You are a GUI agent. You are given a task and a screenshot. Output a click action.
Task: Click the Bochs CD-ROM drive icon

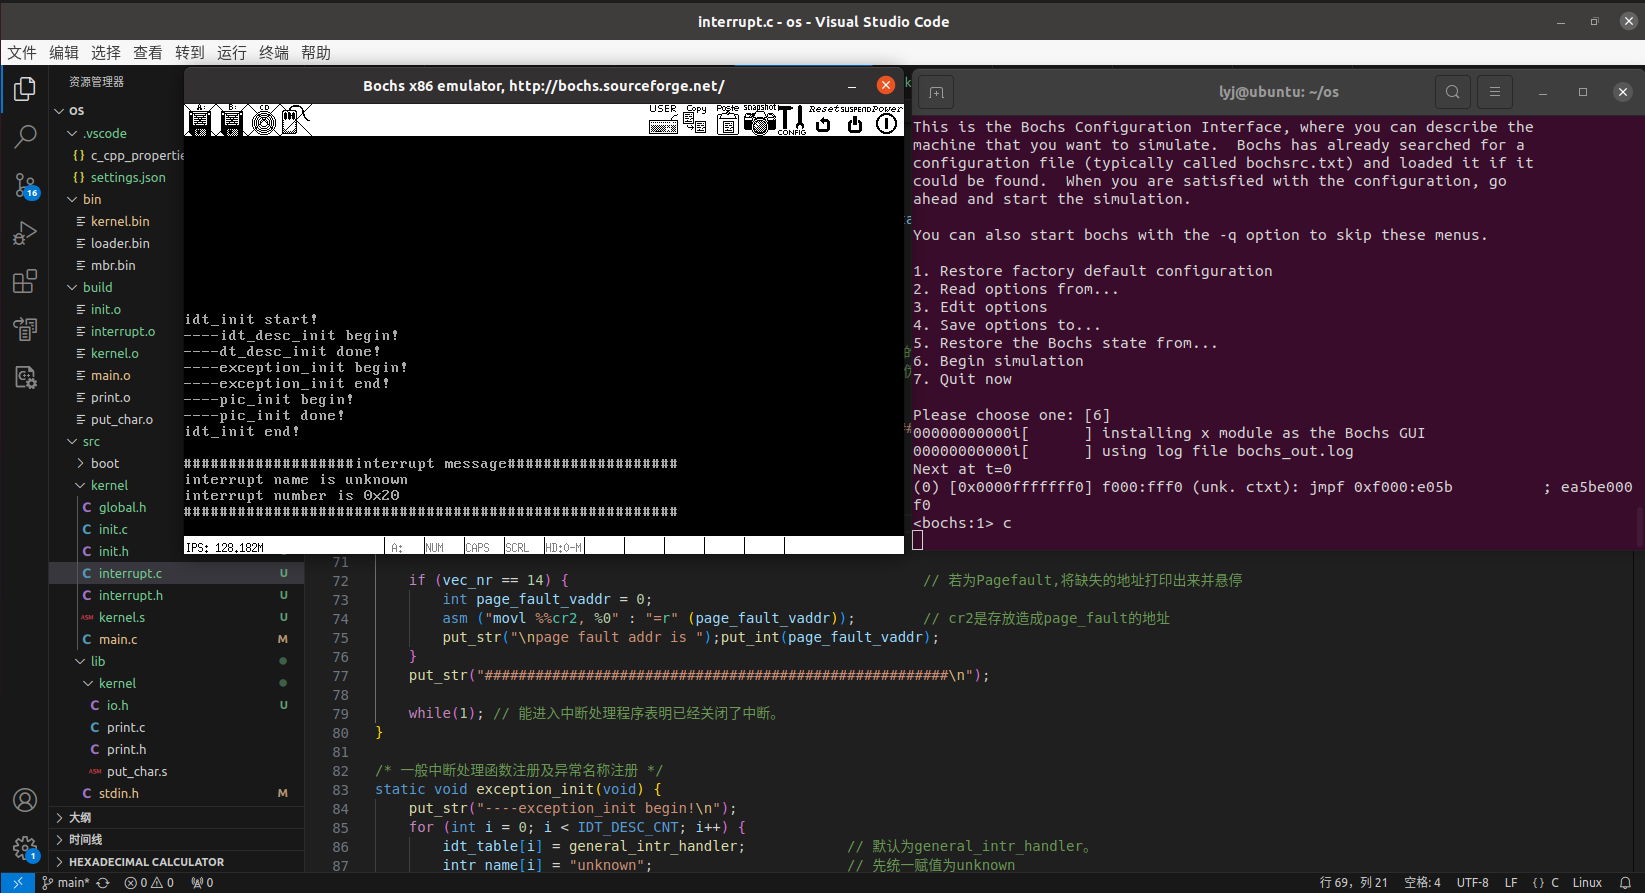click(264, 120)
